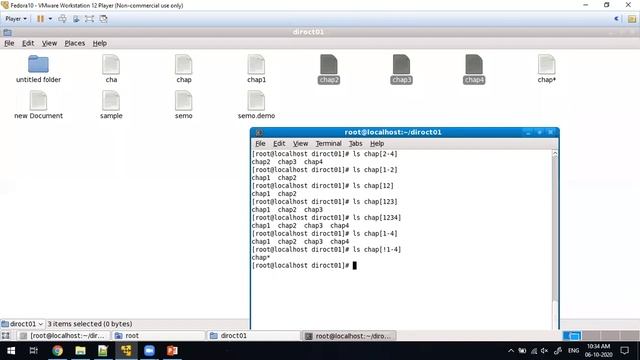This screenshot has width=640, height=360.
Task: Open the terminal window's View menu
Action: point(300,144)
